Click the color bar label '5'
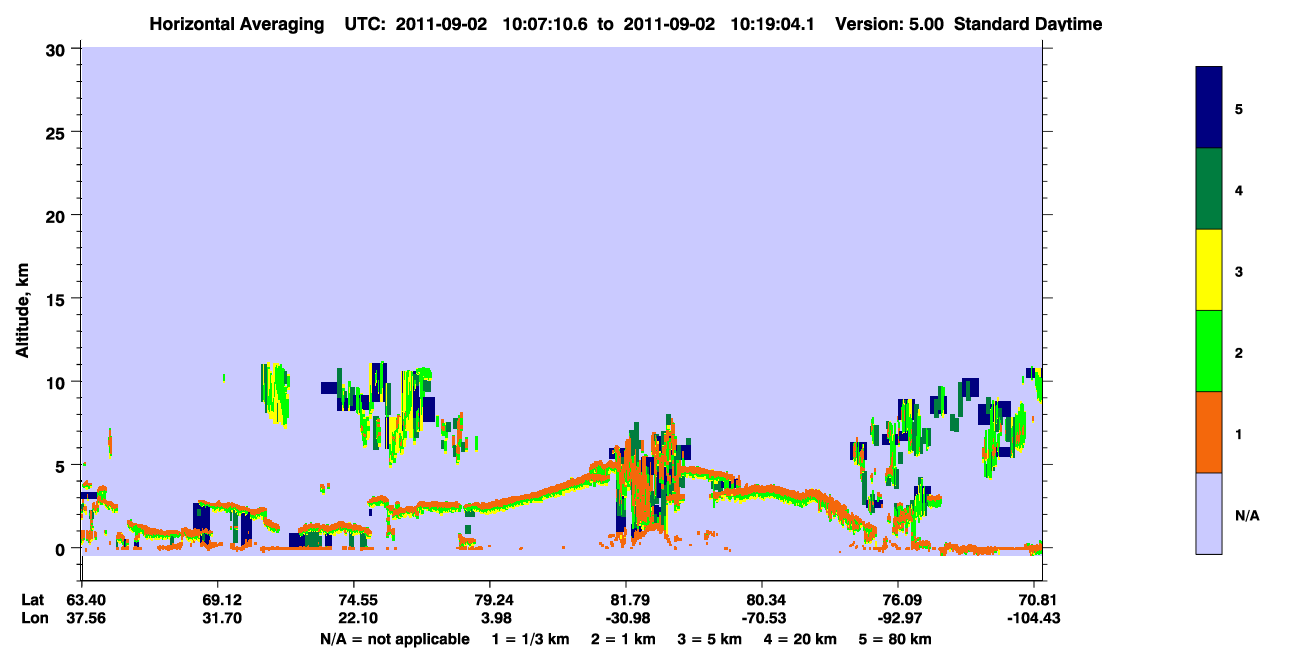Screen dimensions: 1300x667 pyautogui.click(x=1240, y=109)
